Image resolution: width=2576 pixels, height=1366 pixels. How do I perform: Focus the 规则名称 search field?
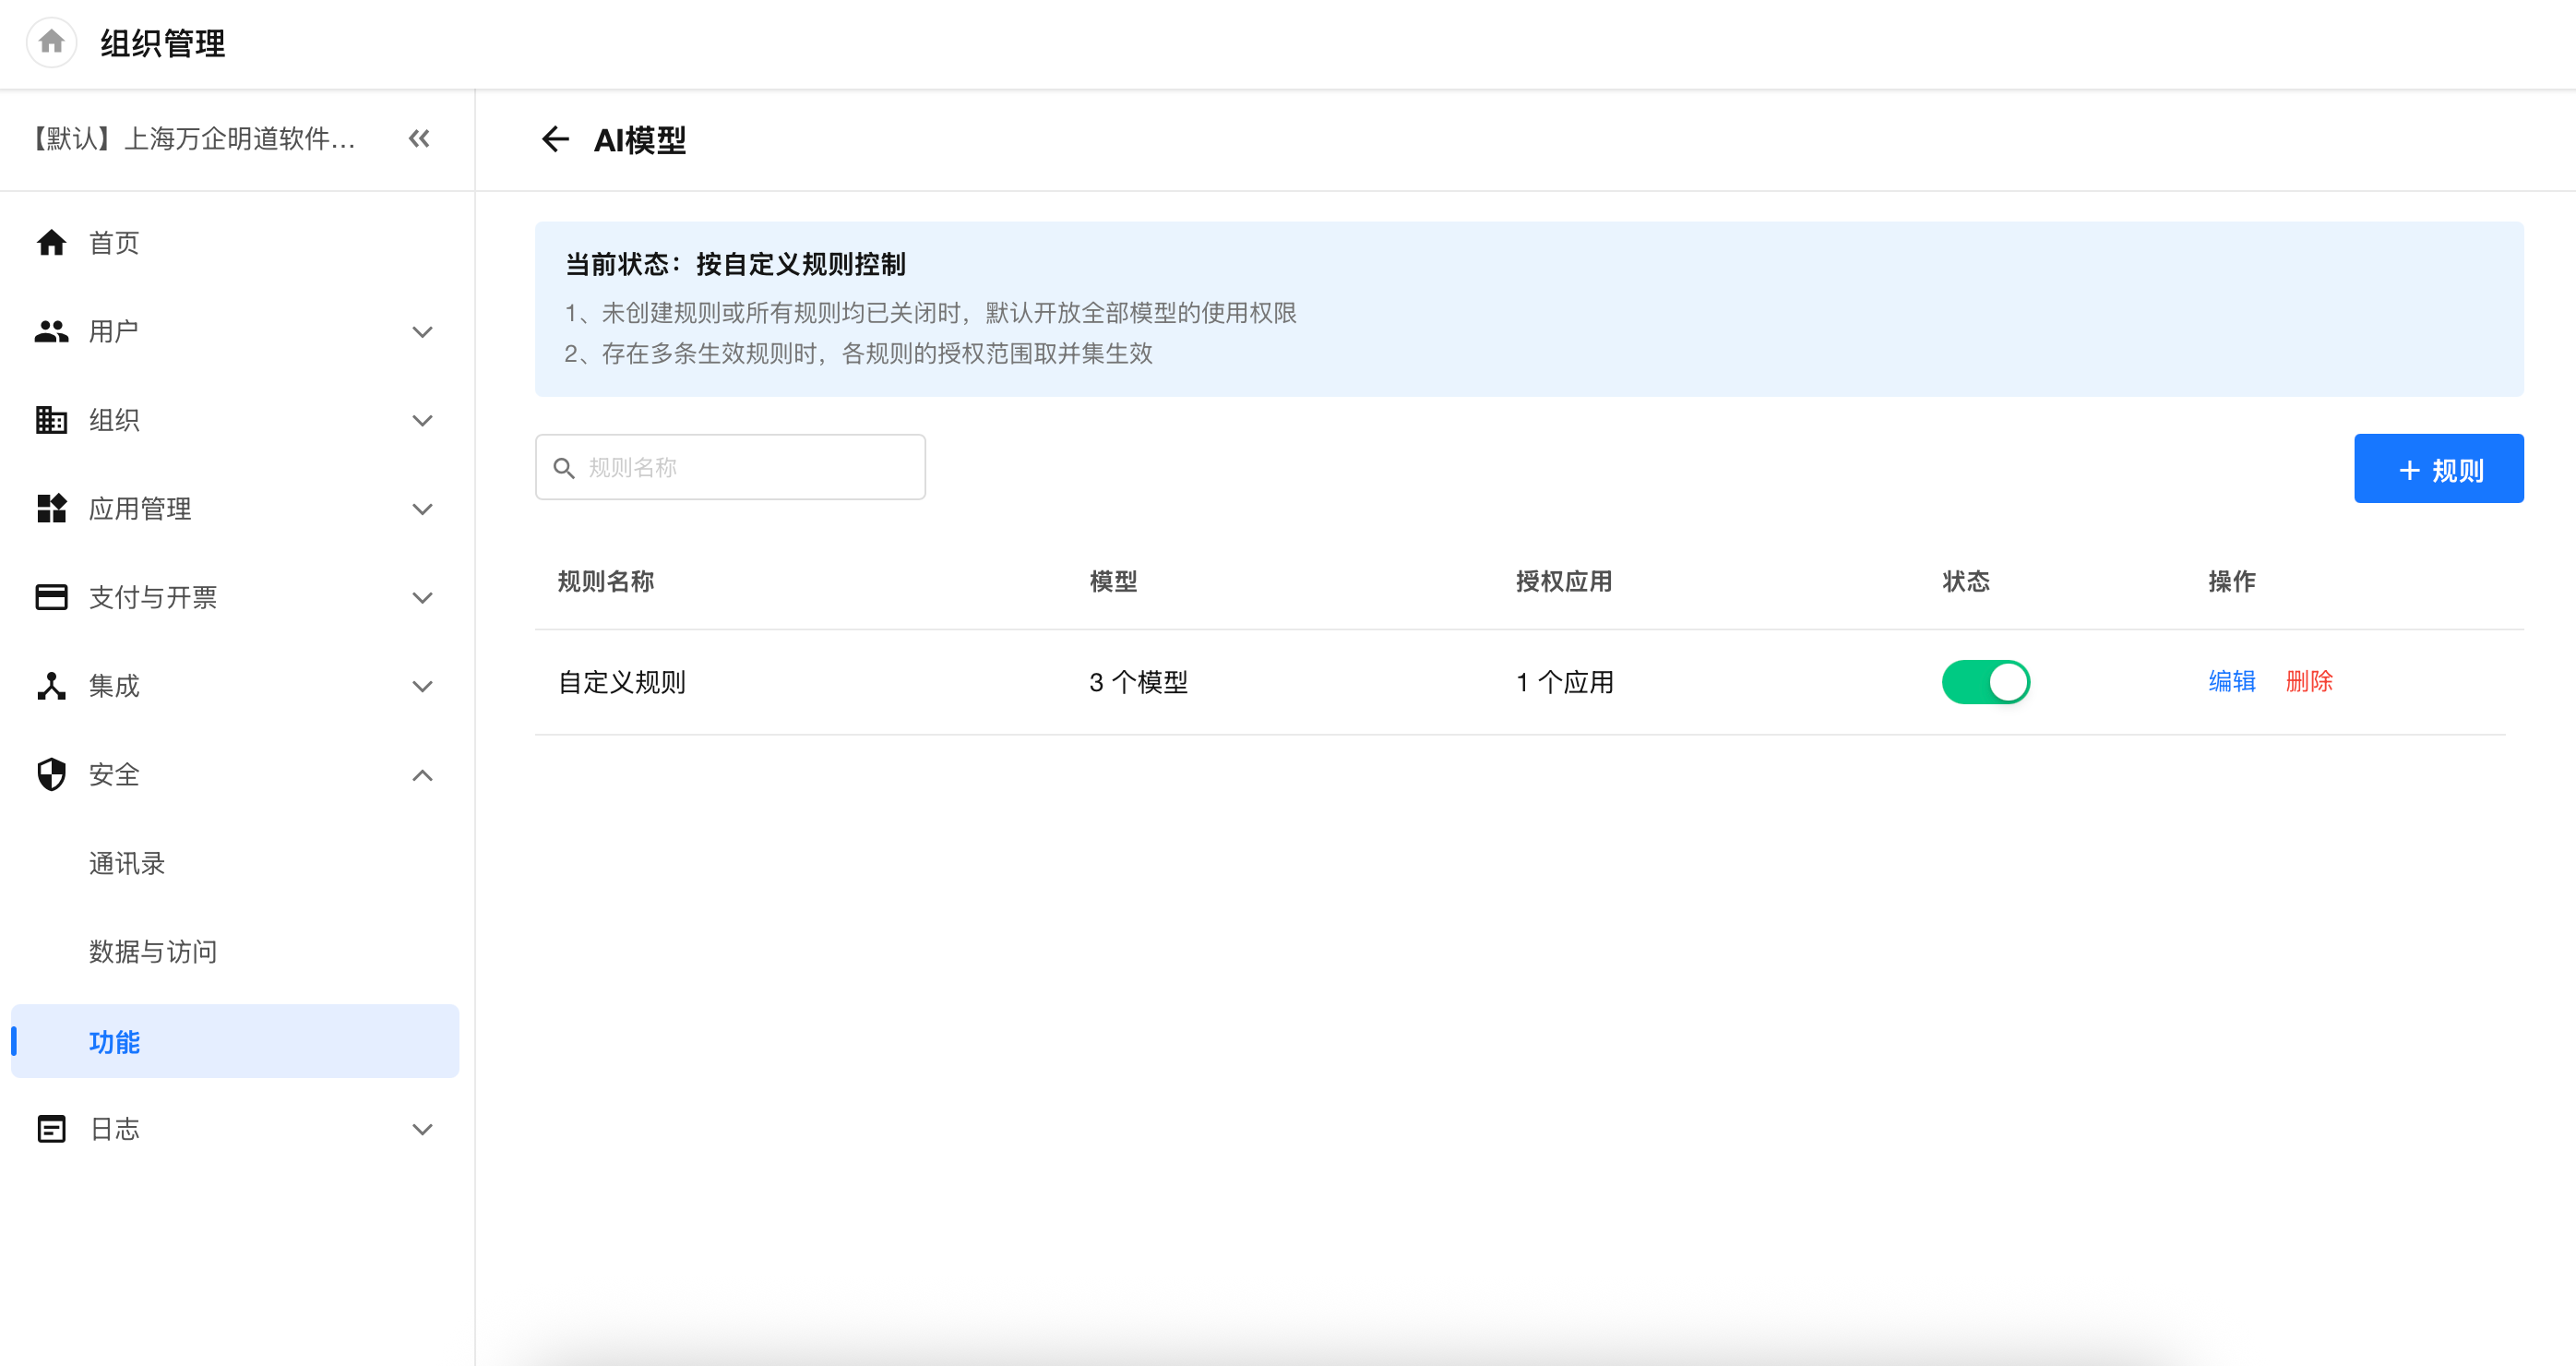[x=730, y=467]
